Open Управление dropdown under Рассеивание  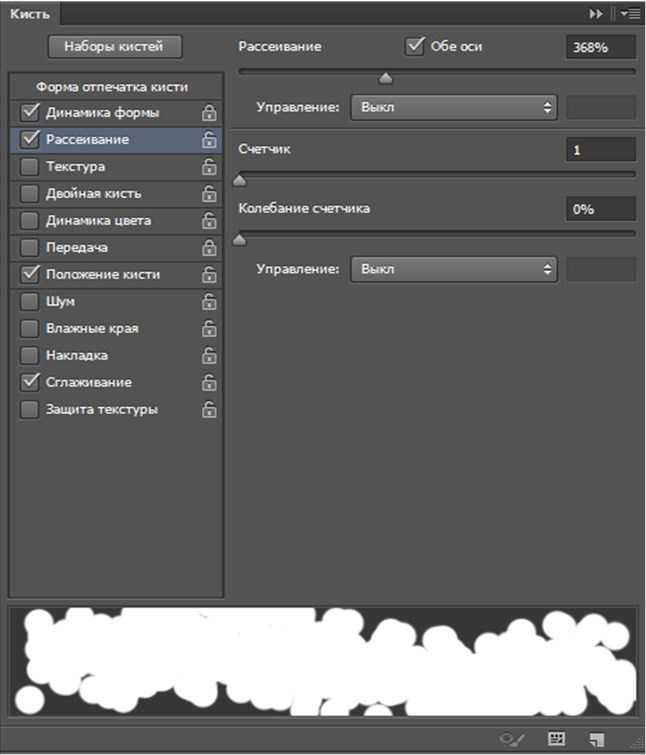click(453, 107)
